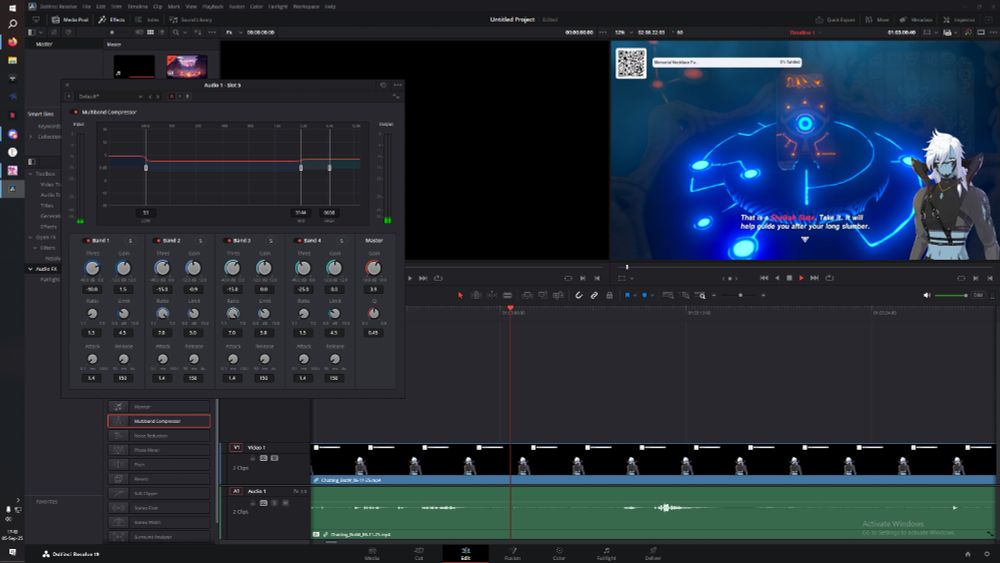Collapse the Open FX tree category
Screen dimensions: 1000x563
click(30, 237)
